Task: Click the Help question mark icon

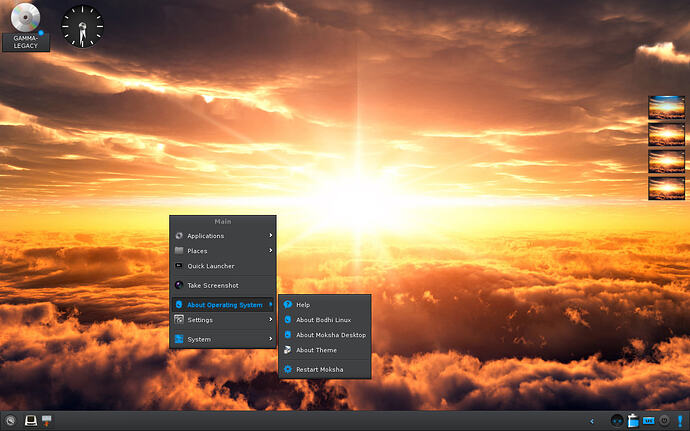Action: pos(288,304)
